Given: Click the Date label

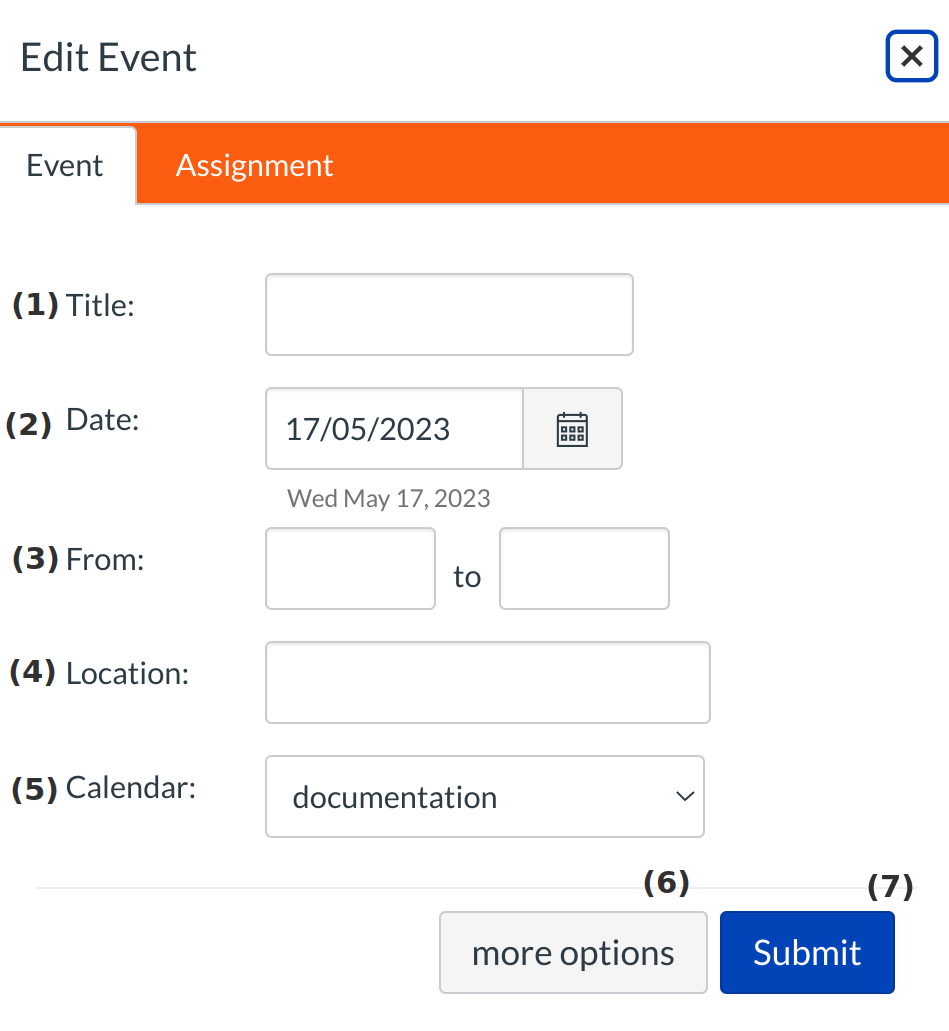Looking at the screenshot, I should [x=102, y=420].
